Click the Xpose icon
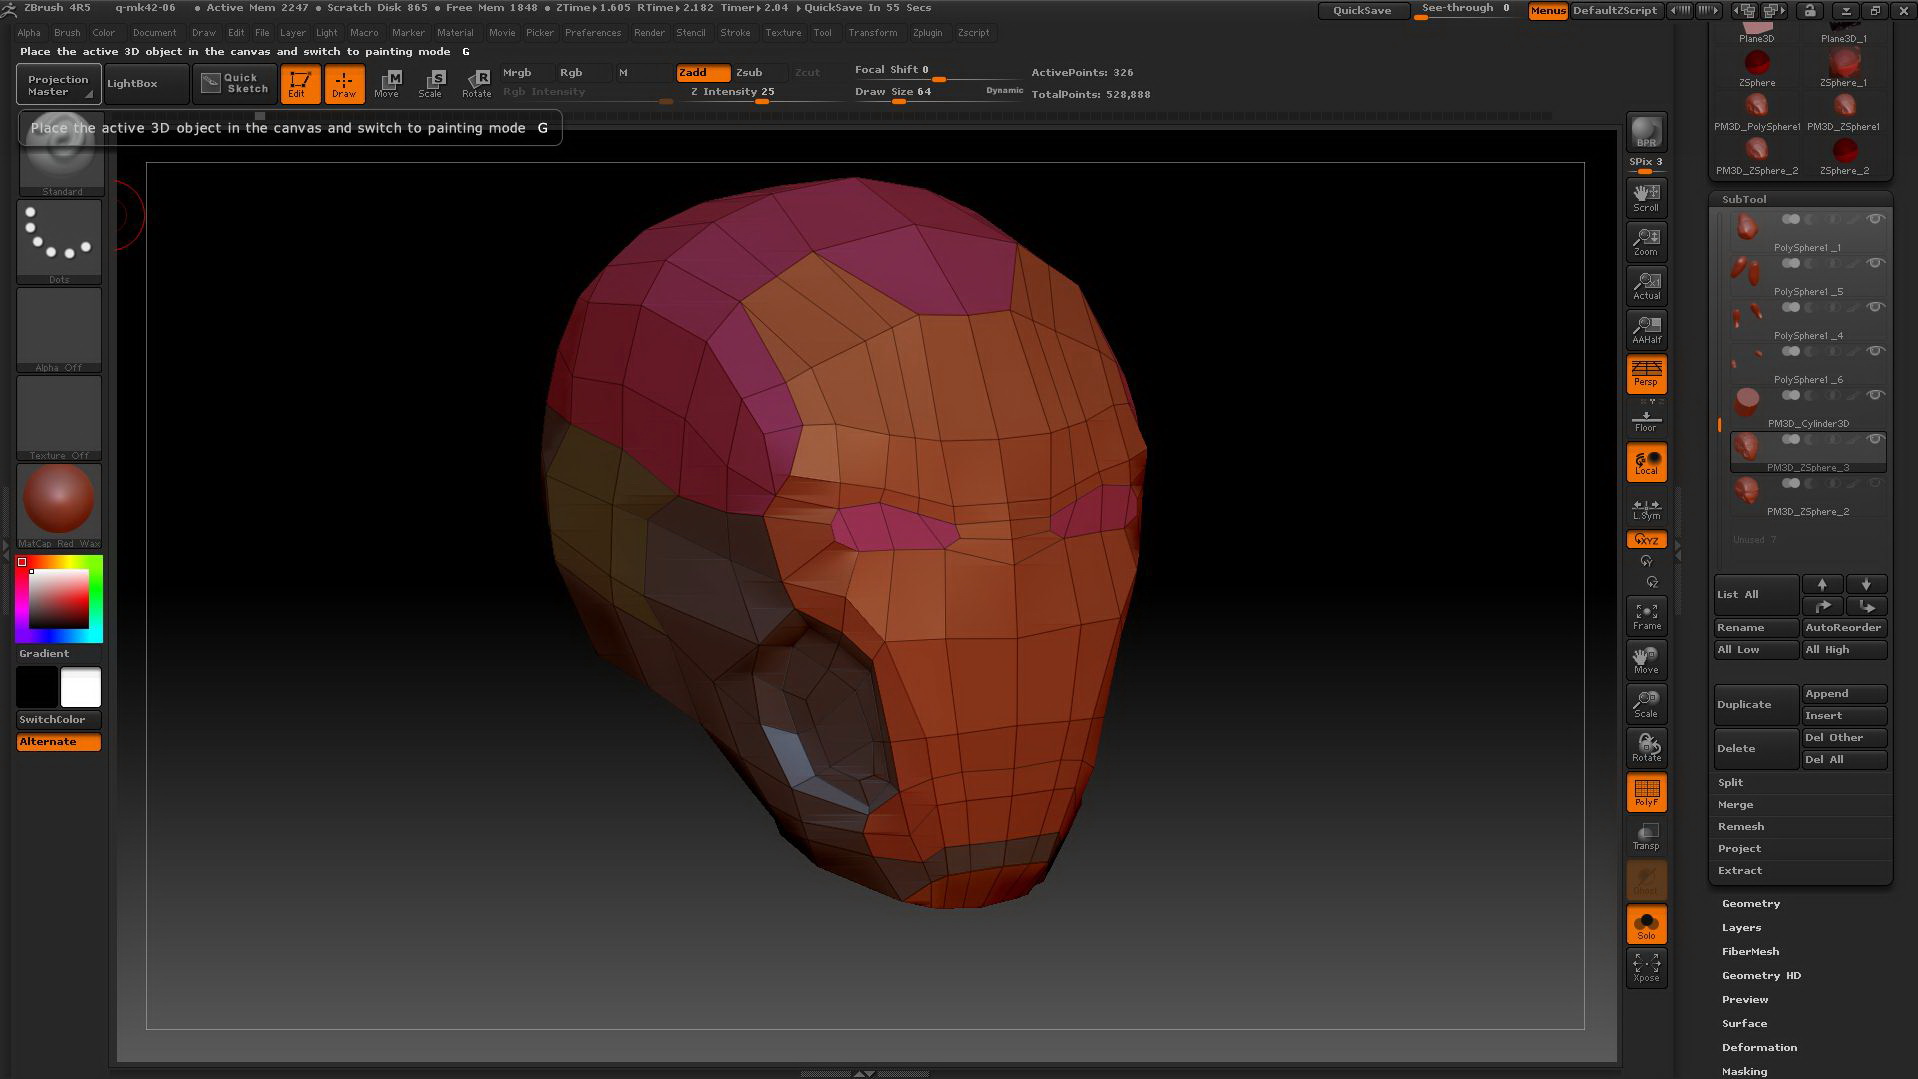The width and height of the screenshot is (1918, 1079). click(1646, 968)
